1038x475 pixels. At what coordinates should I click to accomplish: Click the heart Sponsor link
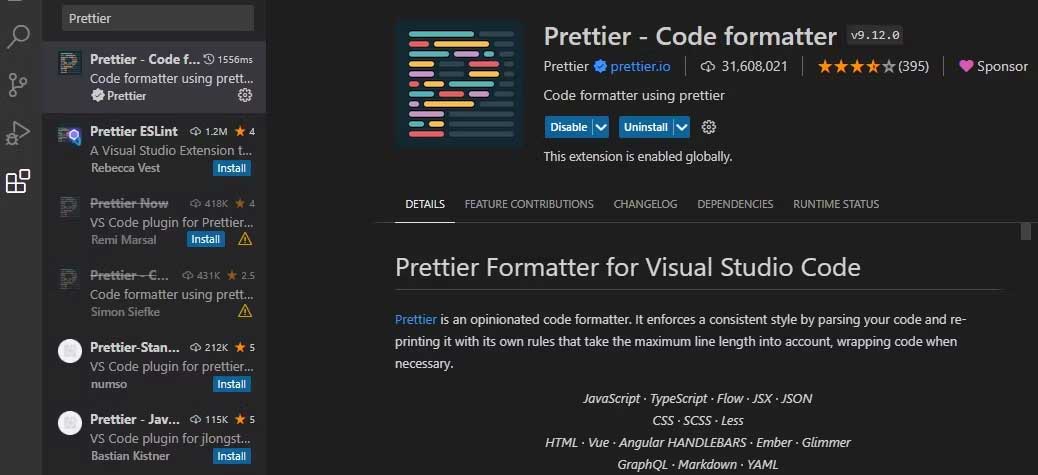point(993,66)
